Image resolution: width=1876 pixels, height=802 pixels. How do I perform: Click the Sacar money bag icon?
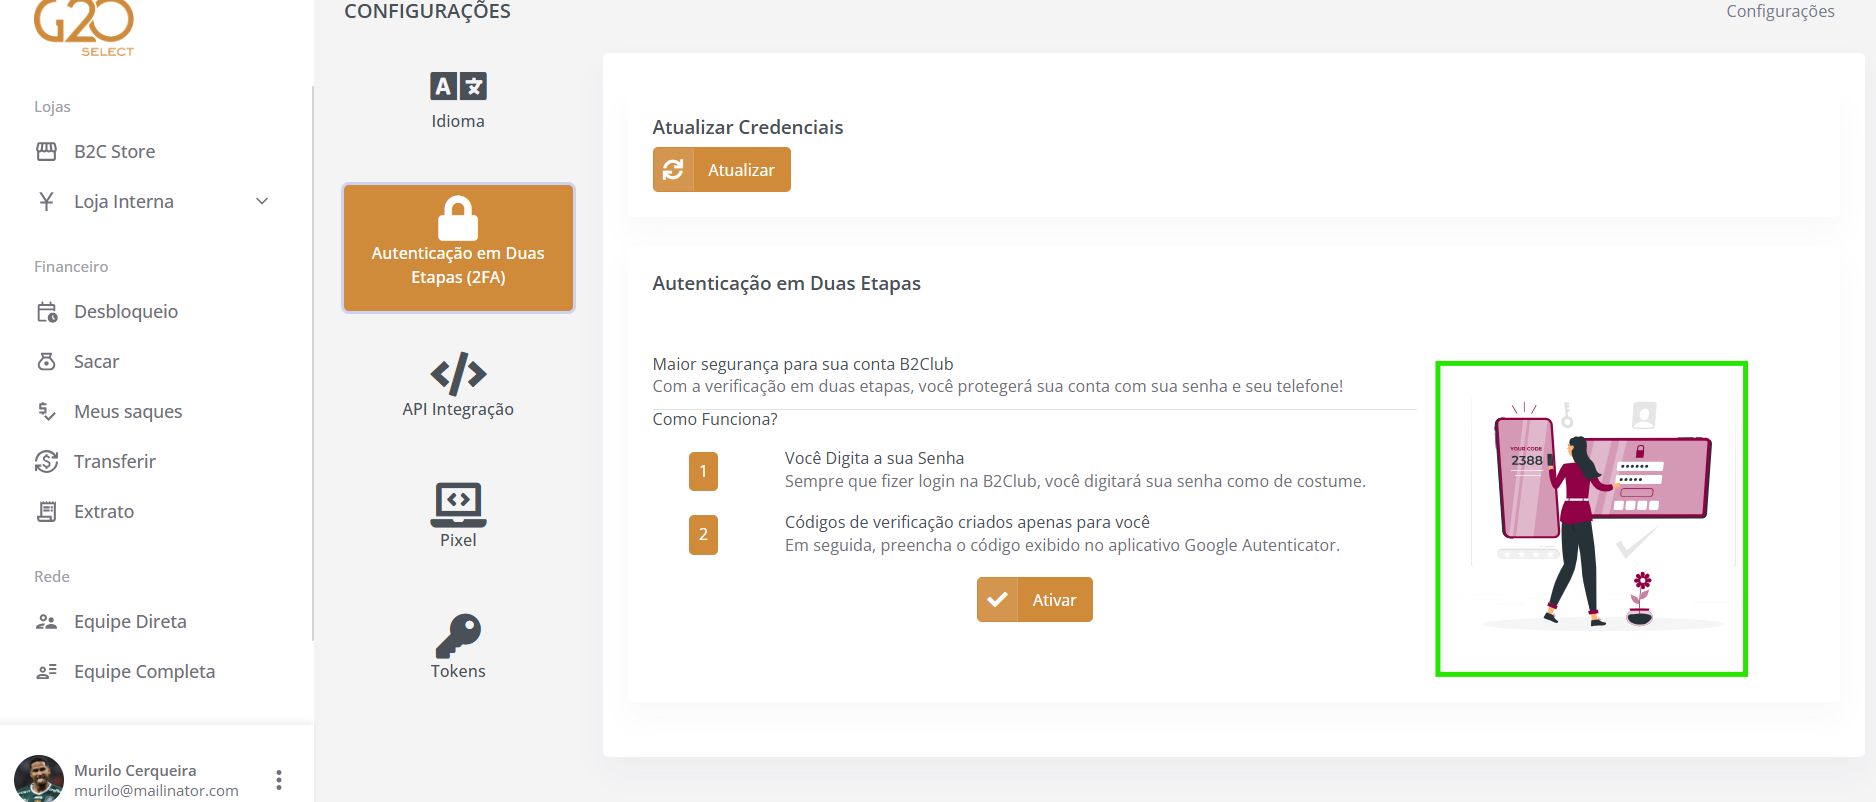(46, 362)
